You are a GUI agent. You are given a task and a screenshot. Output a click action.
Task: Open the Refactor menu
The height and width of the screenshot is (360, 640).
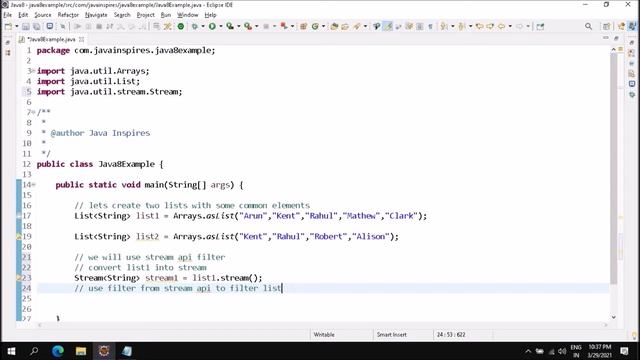[68, 15]
